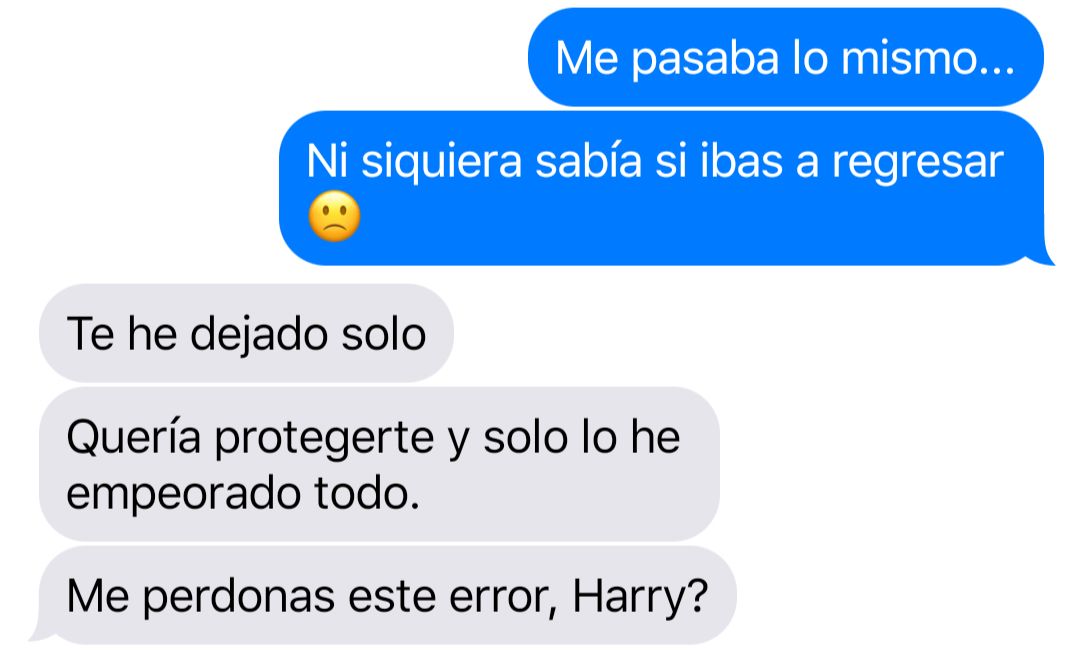Click the word "error," in the last bubble

click(503, 598)
